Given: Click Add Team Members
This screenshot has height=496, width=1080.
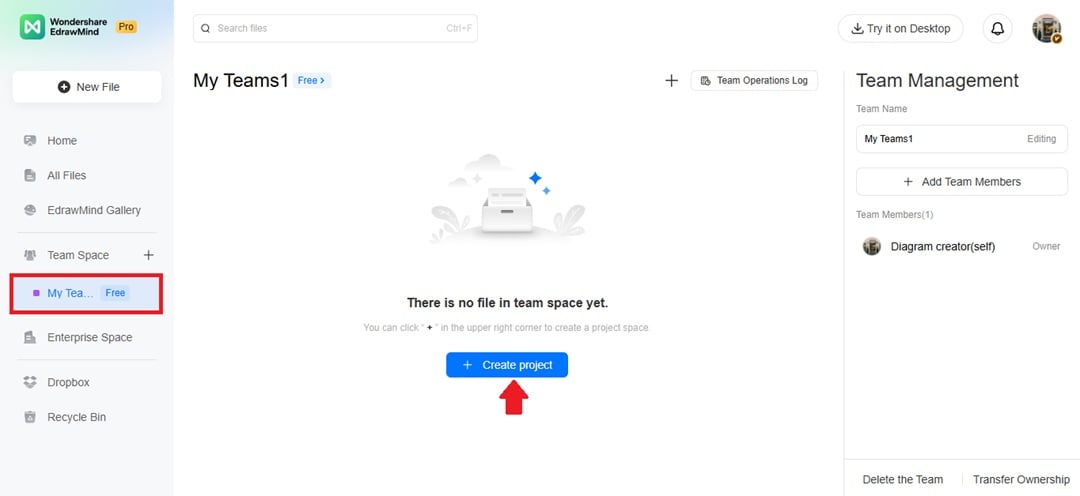Looking at the screenshot, I should click(962, 182).
